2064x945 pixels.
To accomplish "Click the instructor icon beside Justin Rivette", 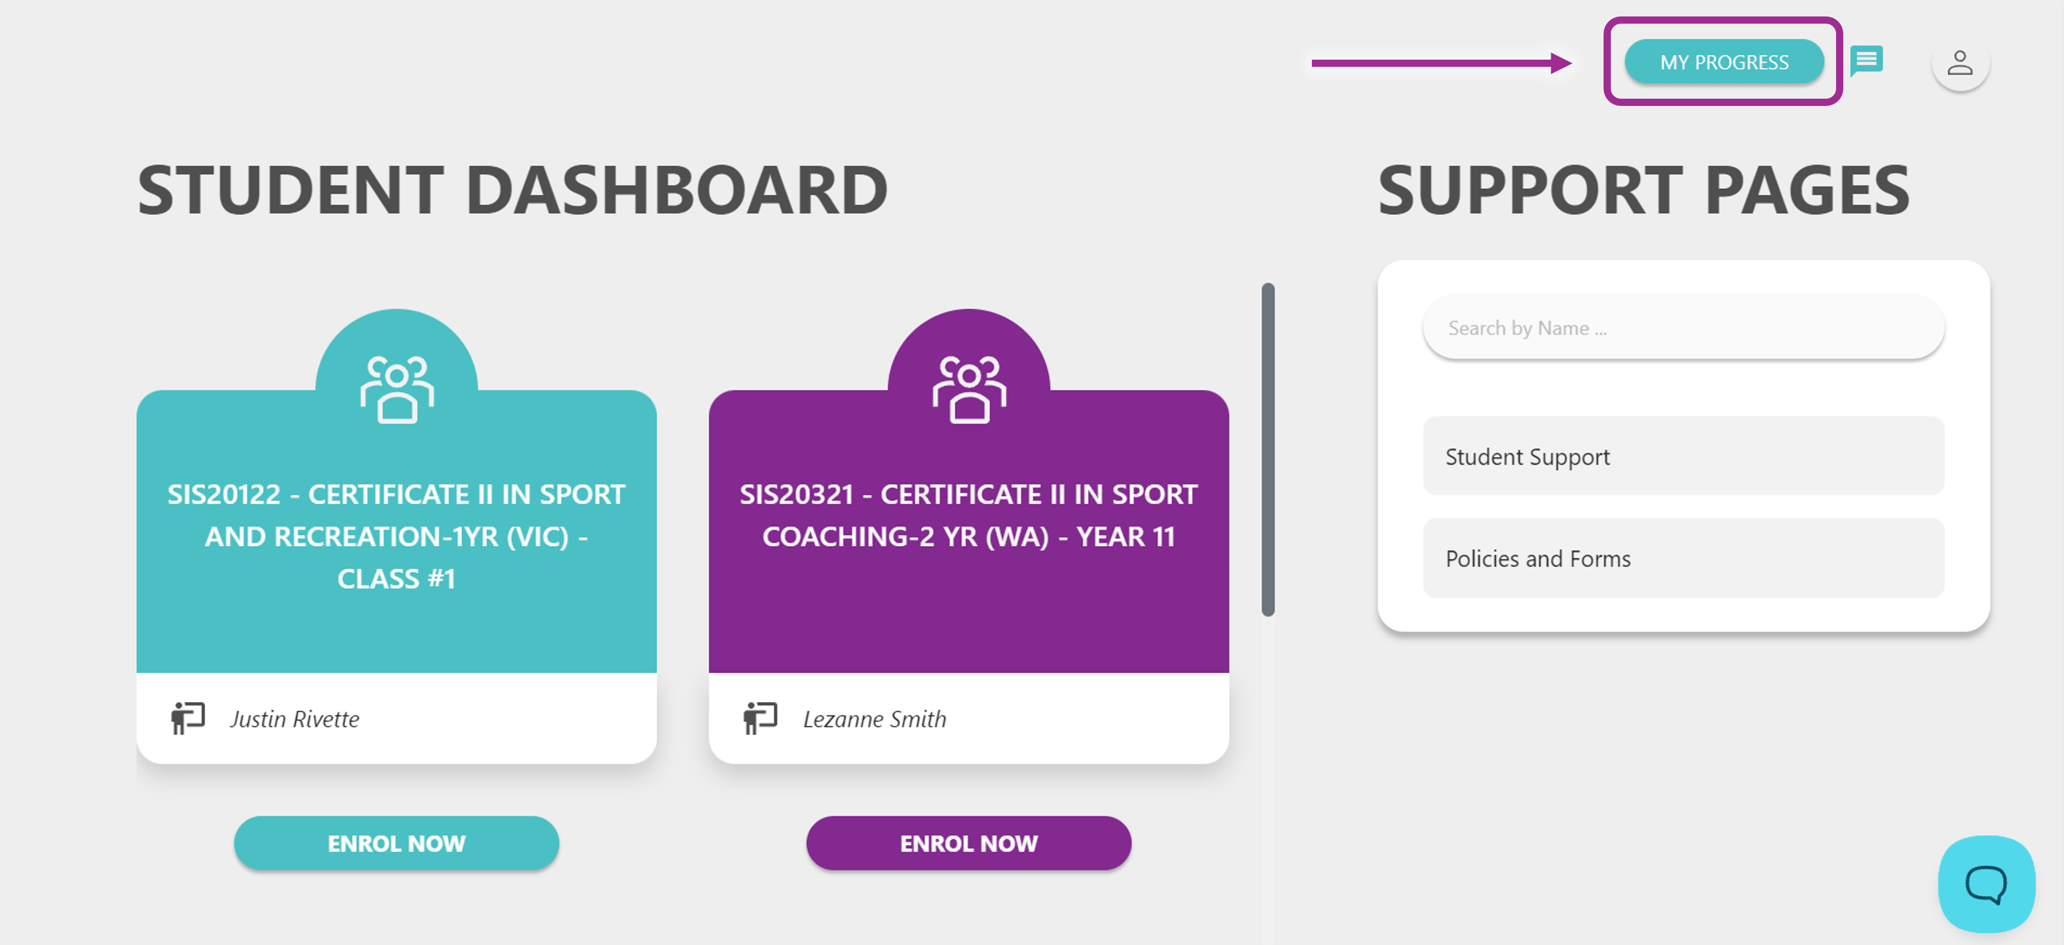I will pos(188,717).
